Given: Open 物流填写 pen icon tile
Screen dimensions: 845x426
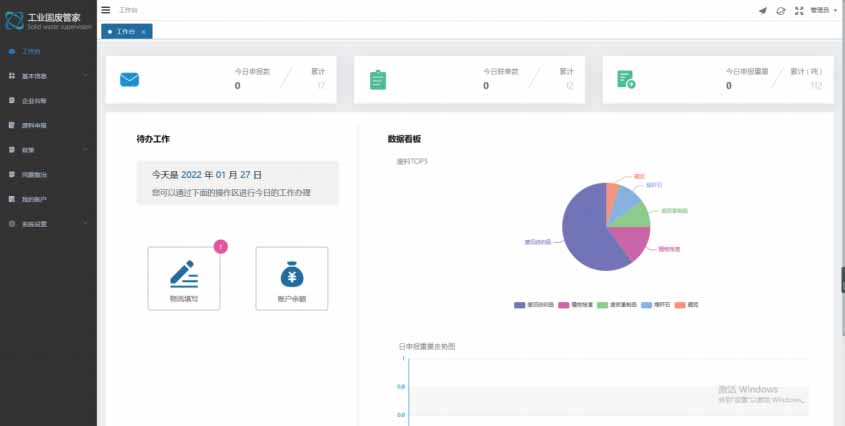Looking at the screenshot, I should pyautogui.click(x=183, y=277).
